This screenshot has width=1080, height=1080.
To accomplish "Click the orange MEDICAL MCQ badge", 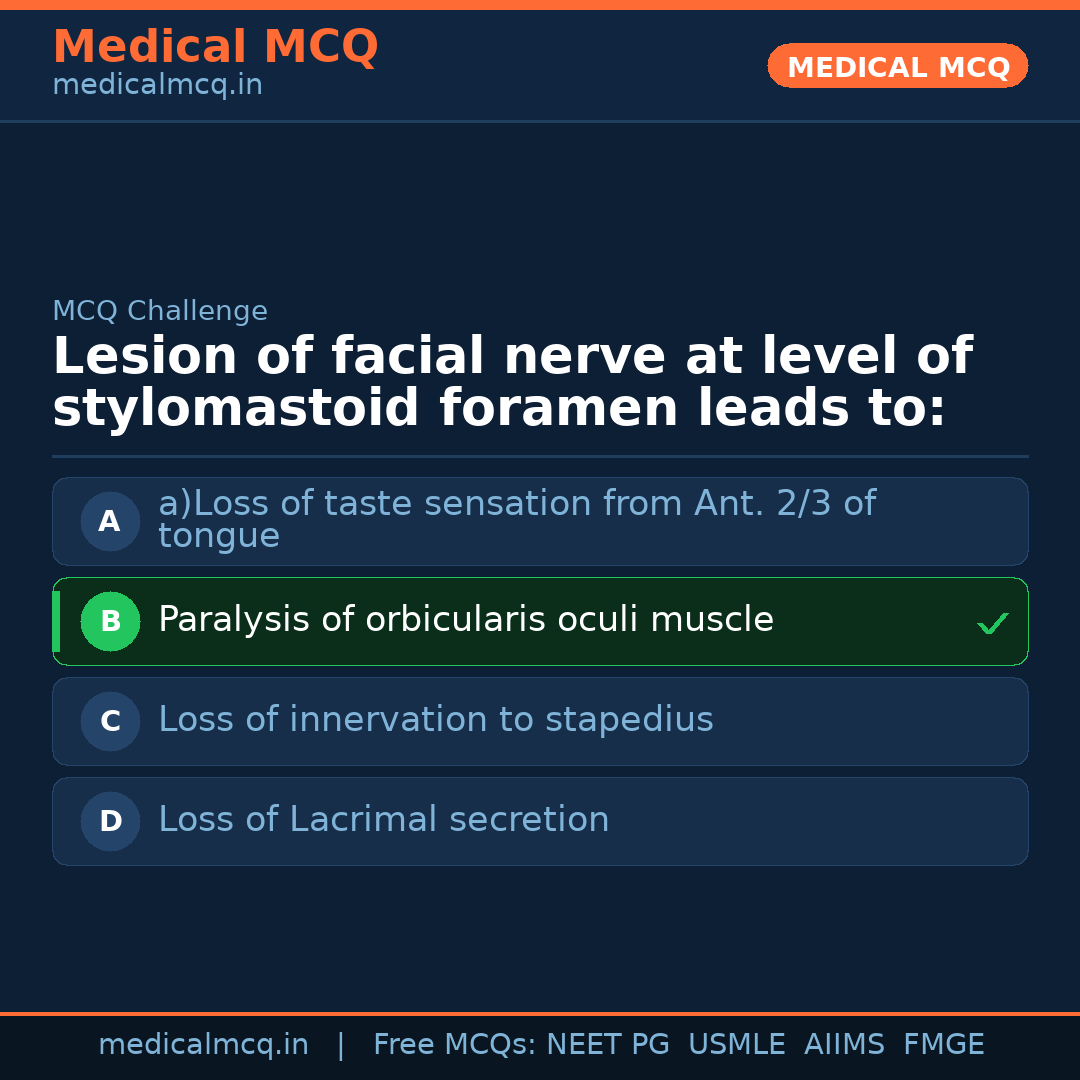I will coord(897,66).
